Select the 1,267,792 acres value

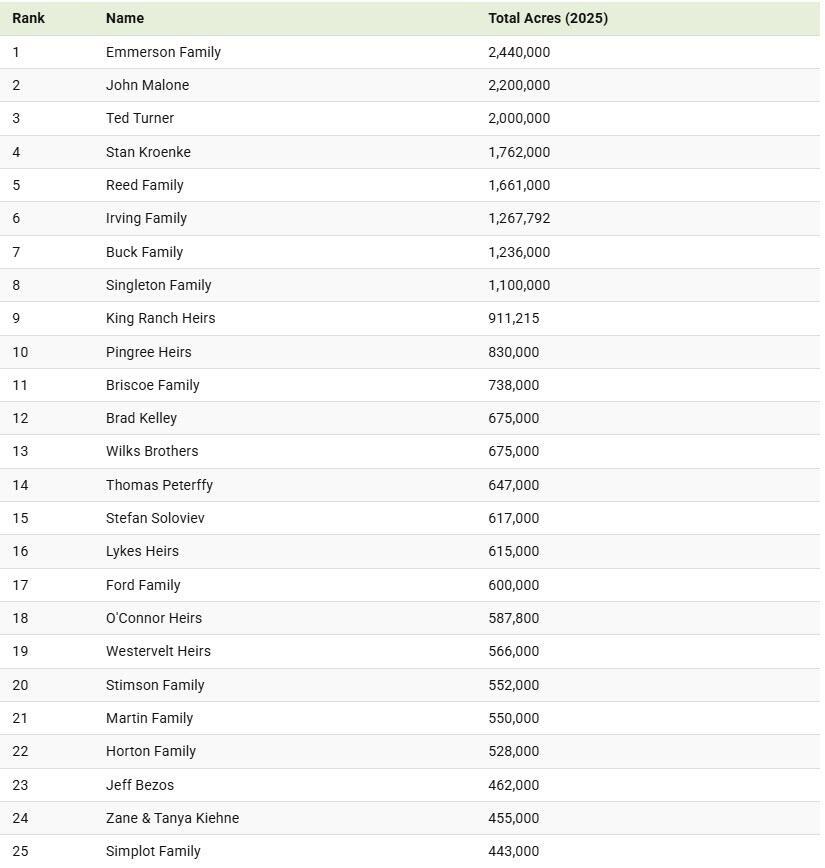point(519,218)
